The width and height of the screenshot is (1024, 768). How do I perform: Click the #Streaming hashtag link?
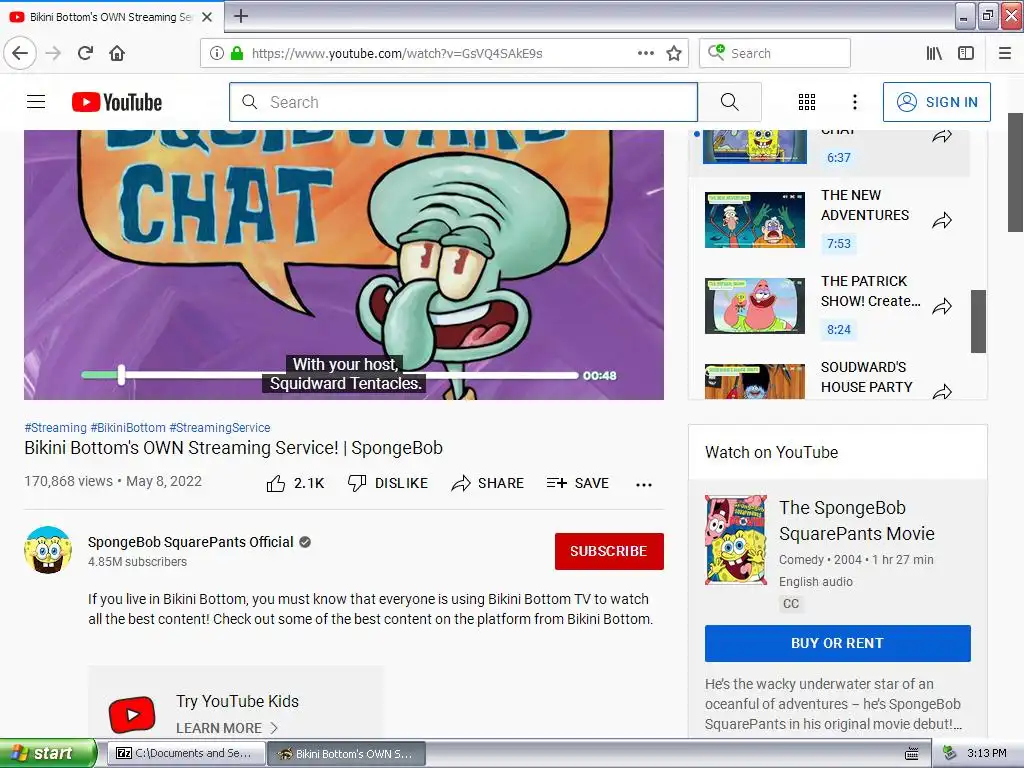56,428
